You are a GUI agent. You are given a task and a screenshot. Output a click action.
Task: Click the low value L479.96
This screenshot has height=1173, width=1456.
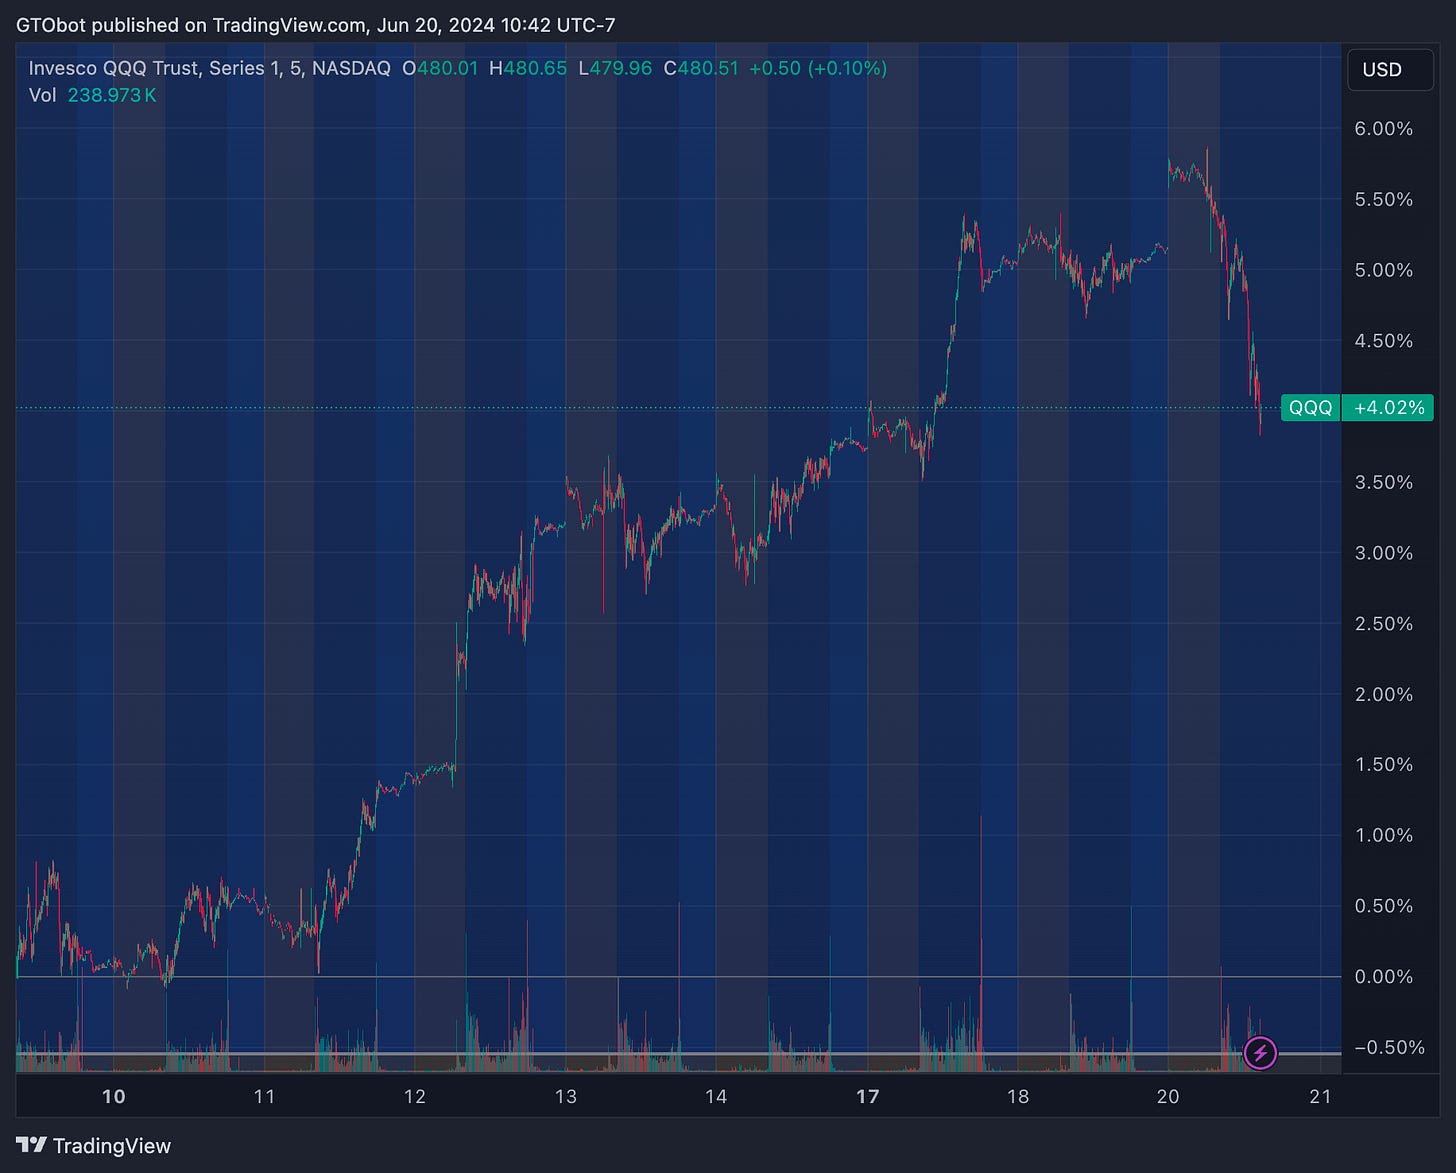click(615, 68)
